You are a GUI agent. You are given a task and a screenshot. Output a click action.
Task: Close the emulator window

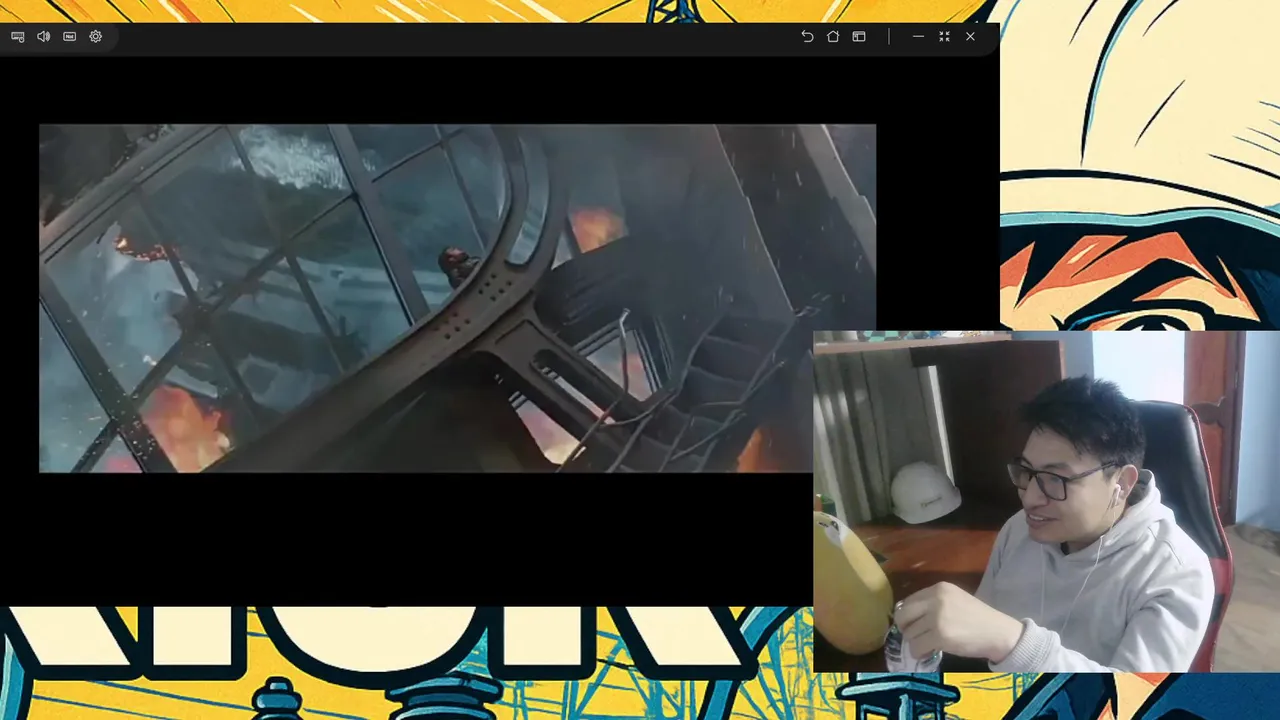970,36
